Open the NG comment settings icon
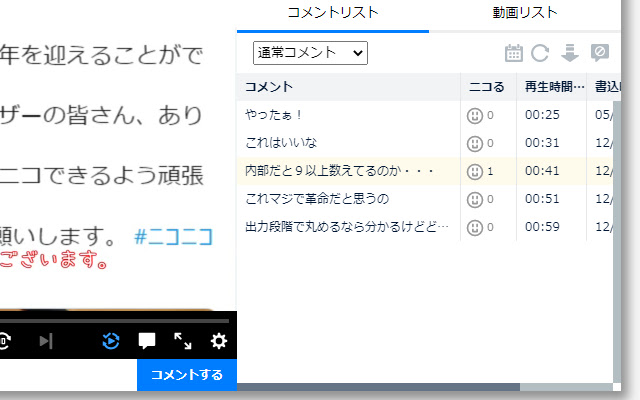 click(x=600, y=53)
